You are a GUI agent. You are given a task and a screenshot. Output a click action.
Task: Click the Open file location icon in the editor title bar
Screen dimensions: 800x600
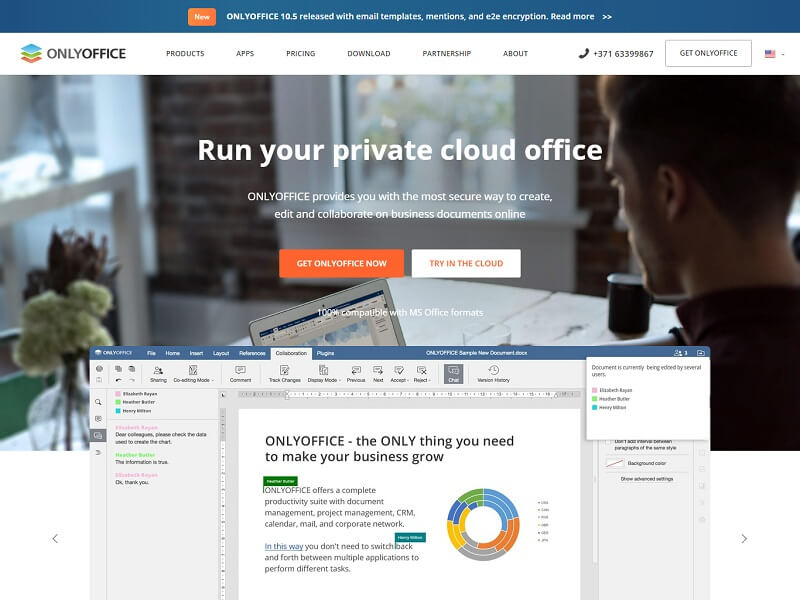click(x=701, y=353)
